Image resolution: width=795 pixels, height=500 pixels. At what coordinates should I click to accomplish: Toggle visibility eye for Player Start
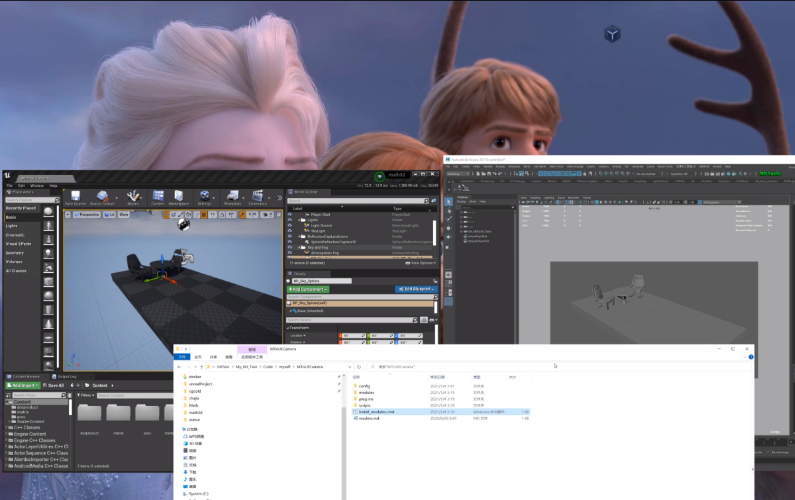[290, 215]
